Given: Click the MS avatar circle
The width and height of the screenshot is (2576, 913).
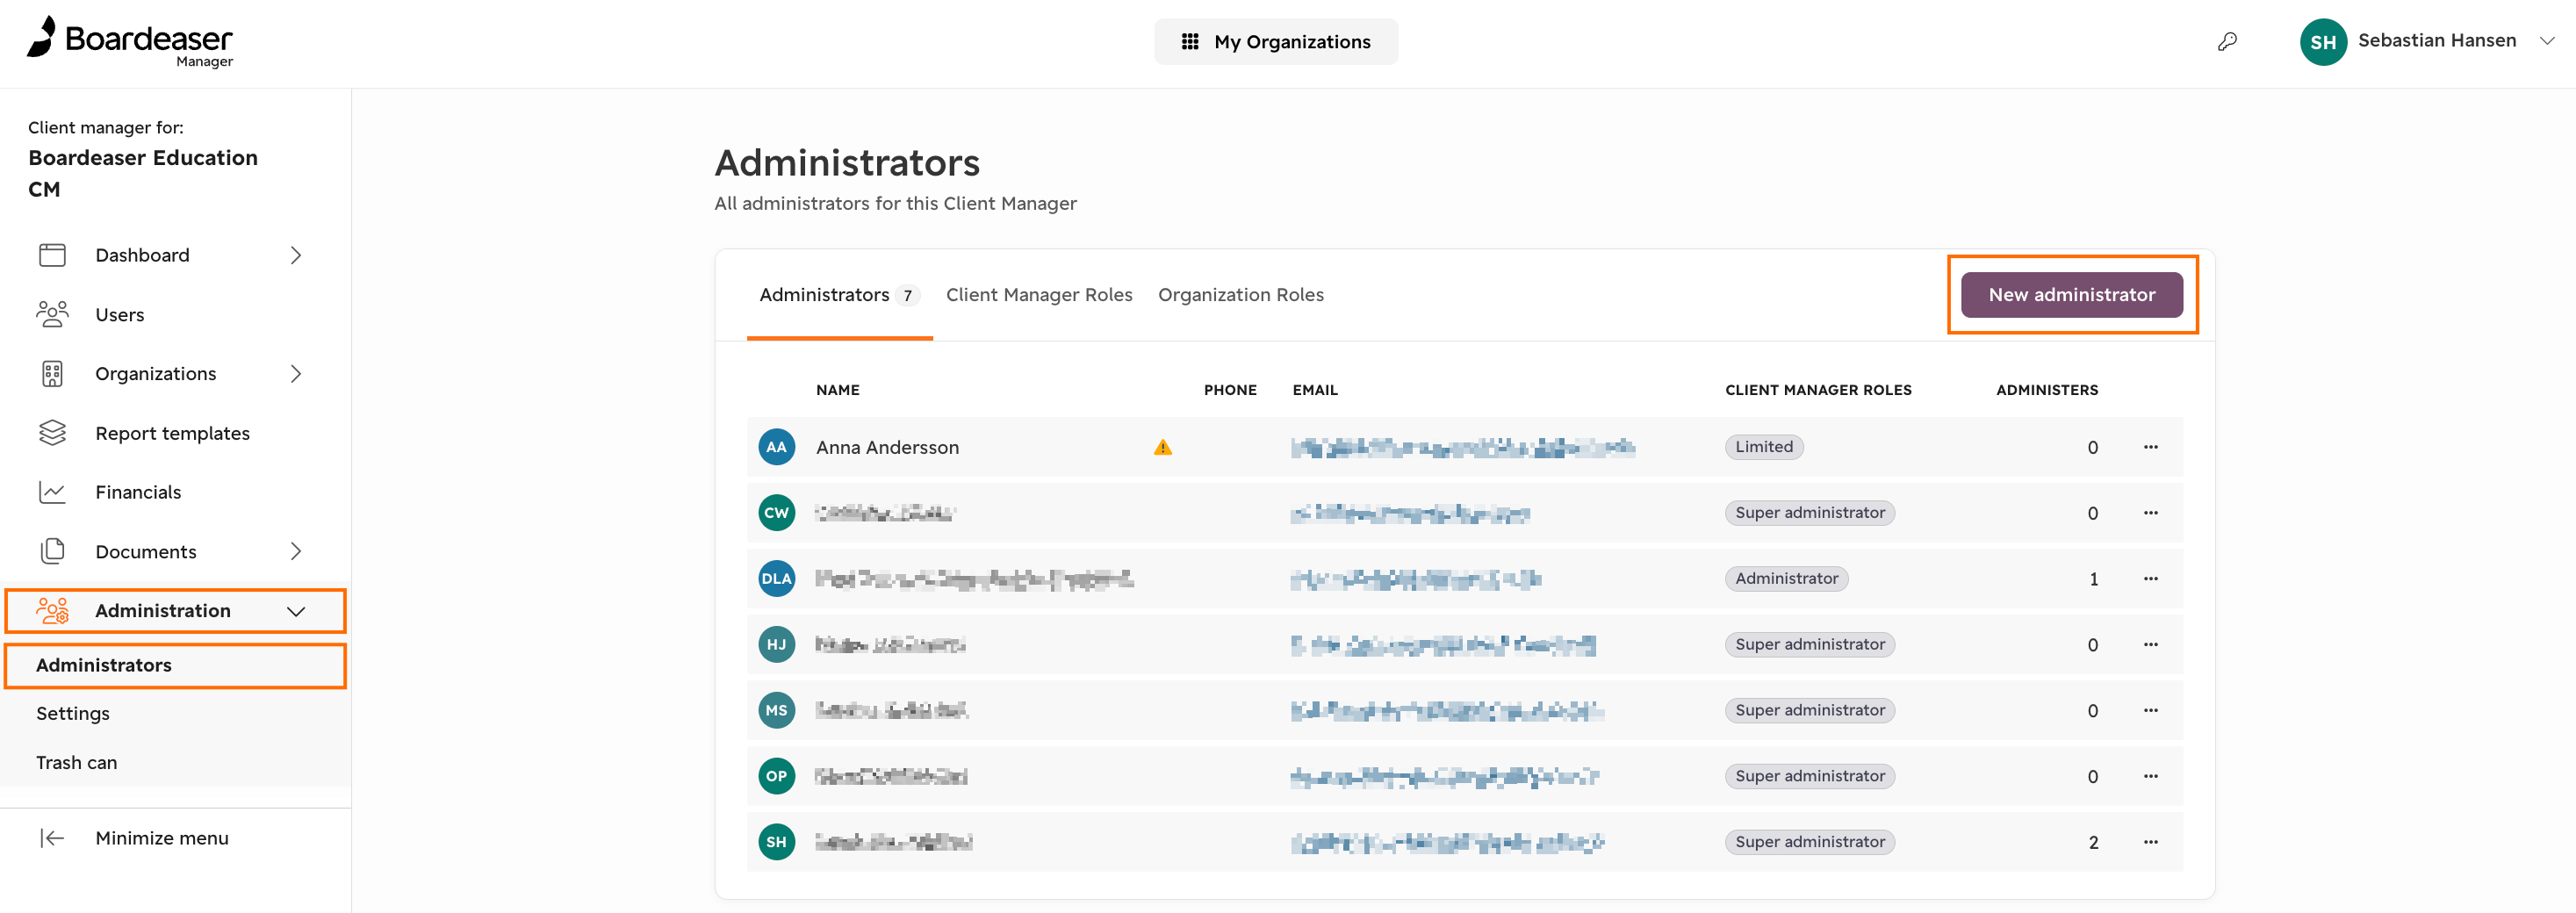Looking at the screenshot, I should [776, 710].
